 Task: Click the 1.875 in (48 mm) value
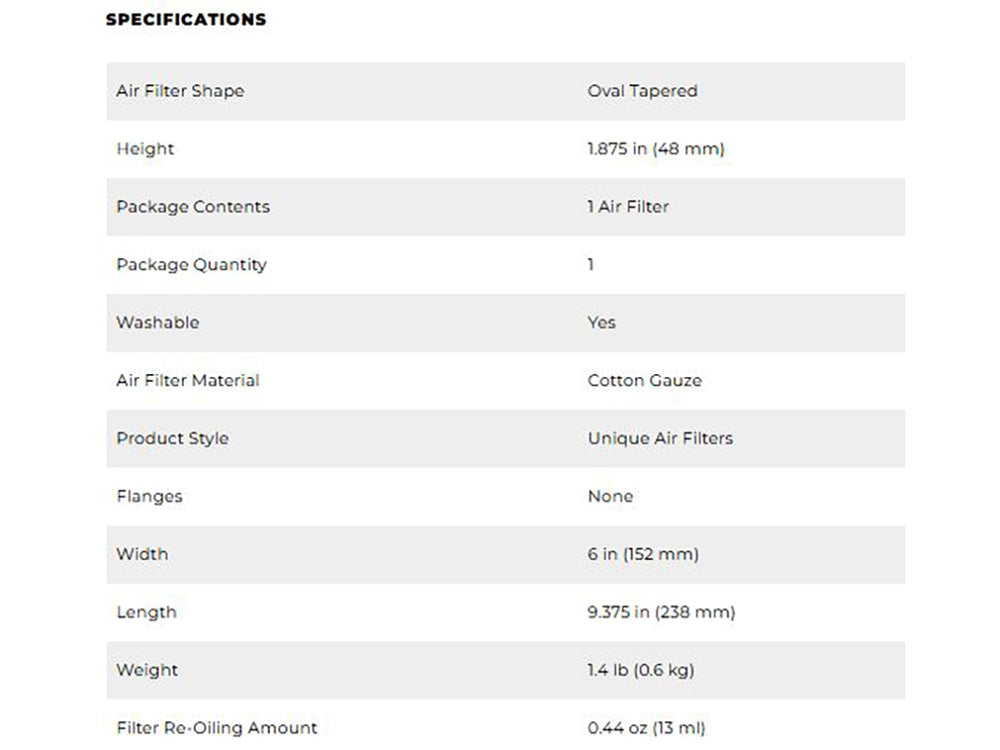pos(656,149)
